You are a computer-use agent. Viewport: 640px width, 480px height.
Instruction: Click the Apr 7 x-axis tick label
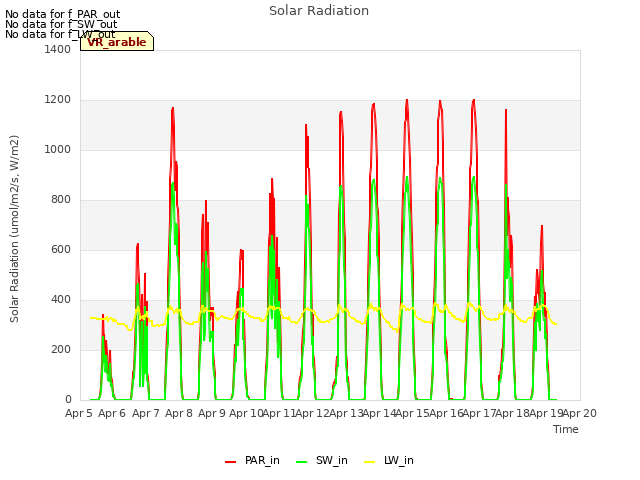coord(146,413)
